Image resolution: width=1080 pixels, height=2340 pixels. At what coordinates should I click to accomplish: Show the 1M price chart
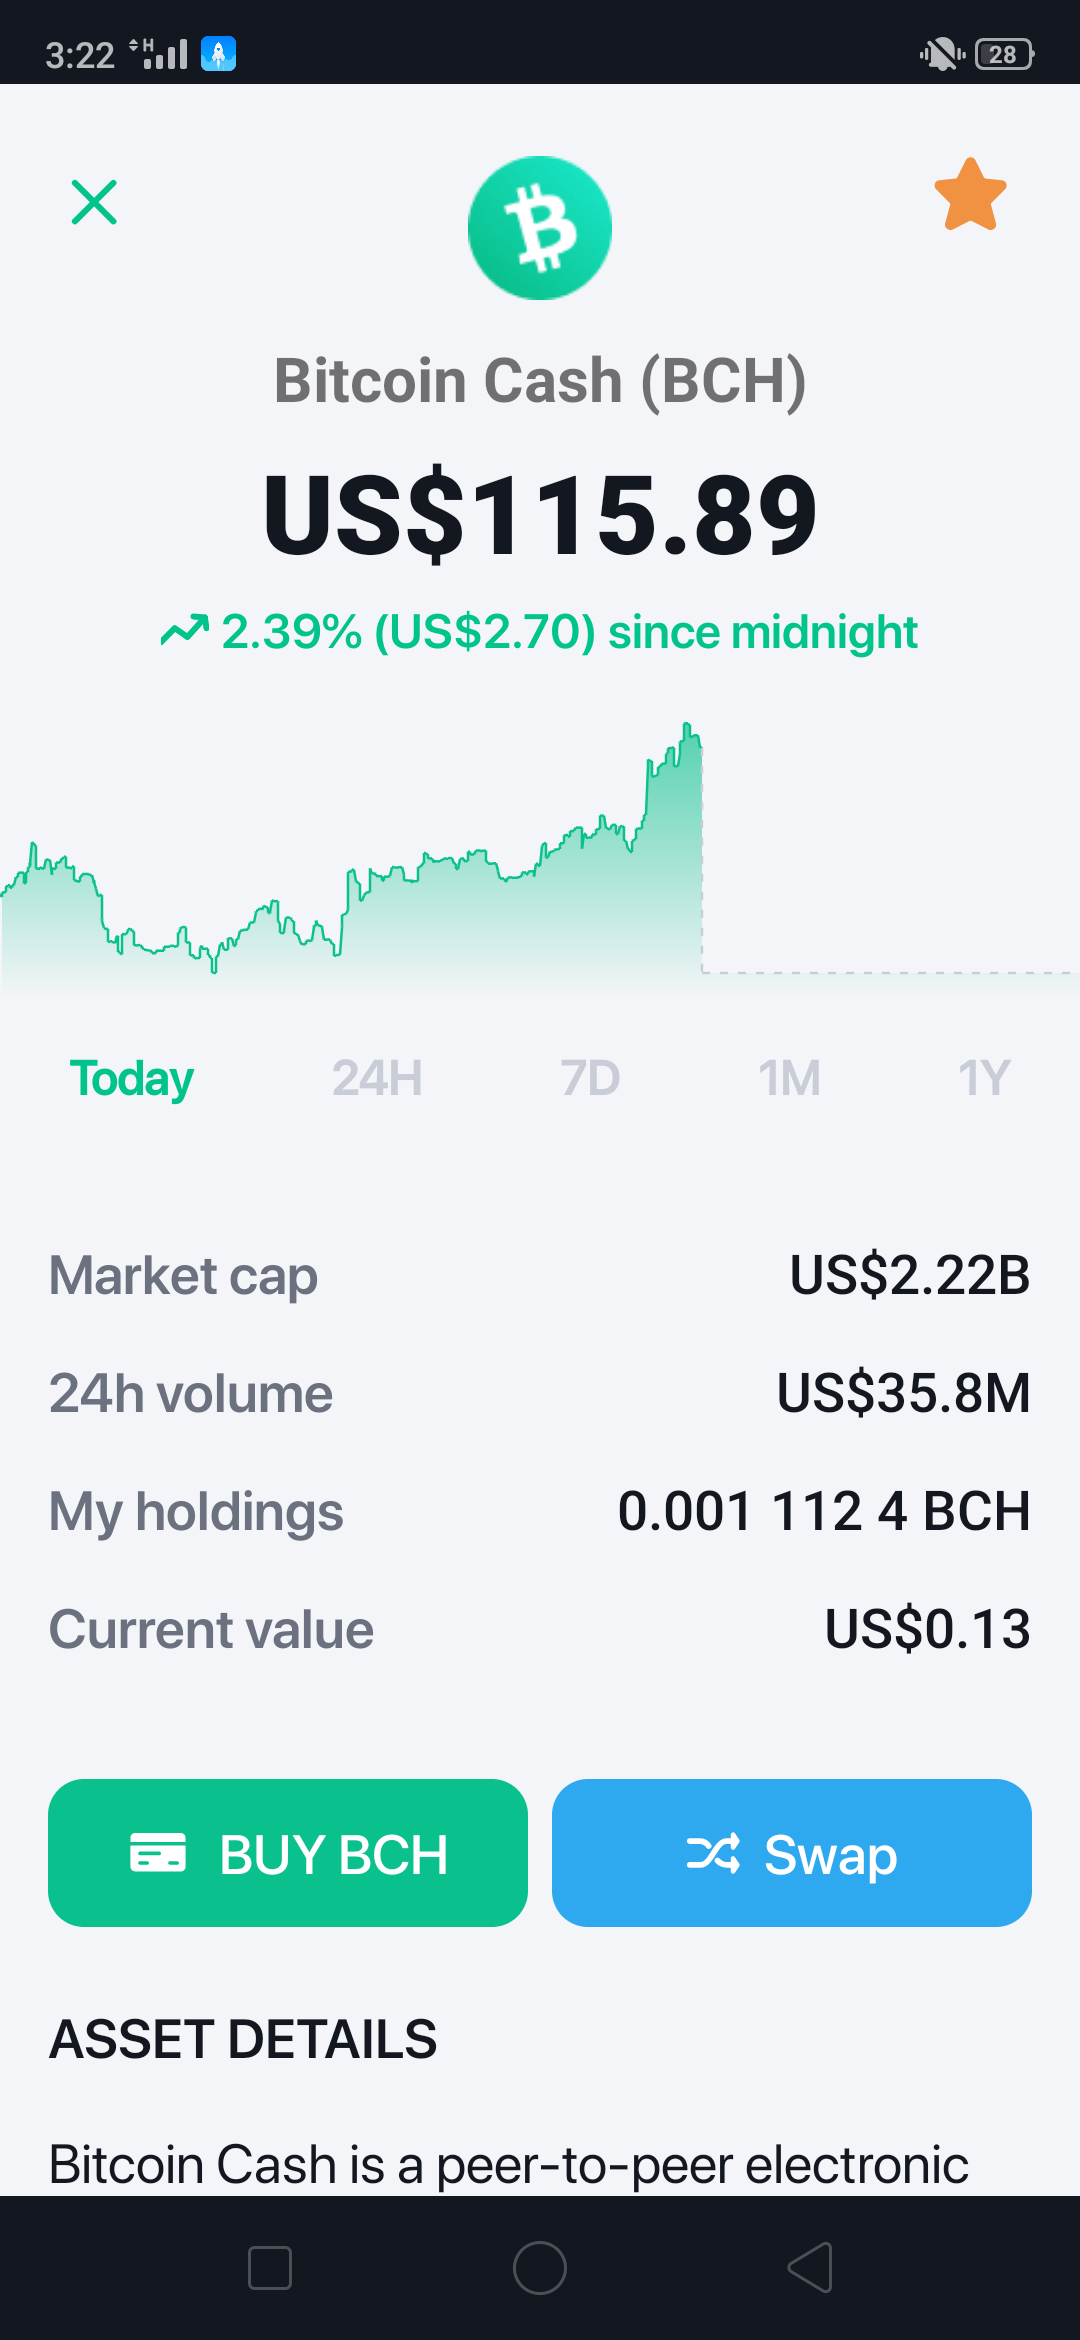click(789, 1079)
